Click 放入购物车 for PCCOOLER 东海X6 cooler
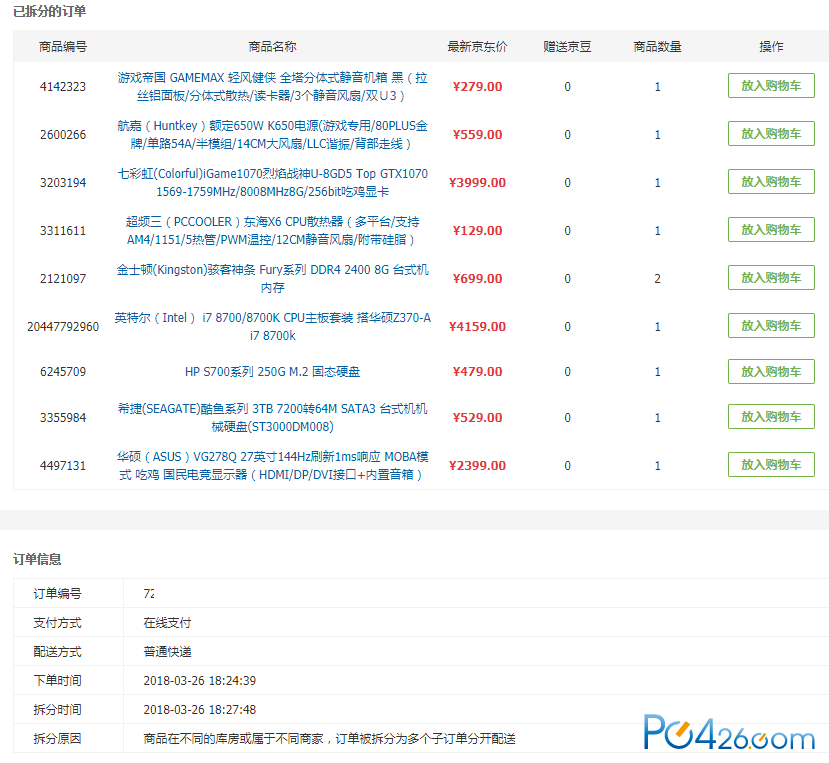Image resolution: width=829 pixels, height=763 pixels. coord(771,230)
